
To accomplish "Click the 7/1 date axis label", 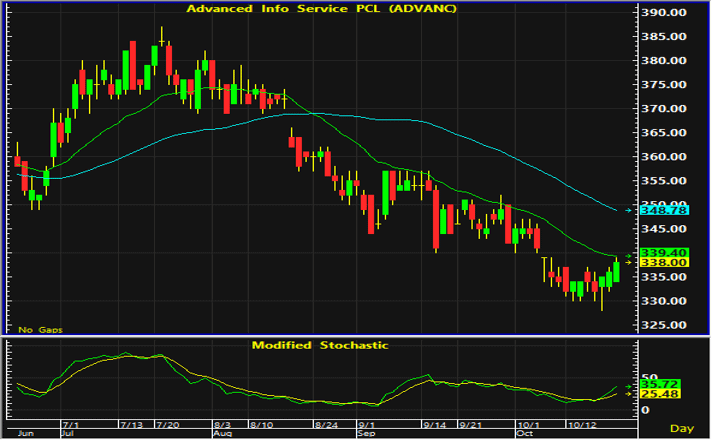I will [x=71, y=425].
